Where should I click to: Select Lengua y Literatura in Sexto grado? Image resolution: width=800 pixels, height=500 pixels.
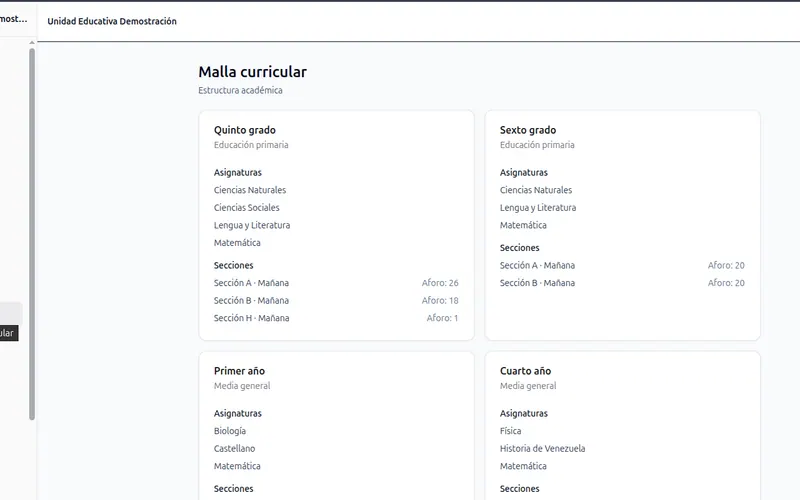pos(538,208)
